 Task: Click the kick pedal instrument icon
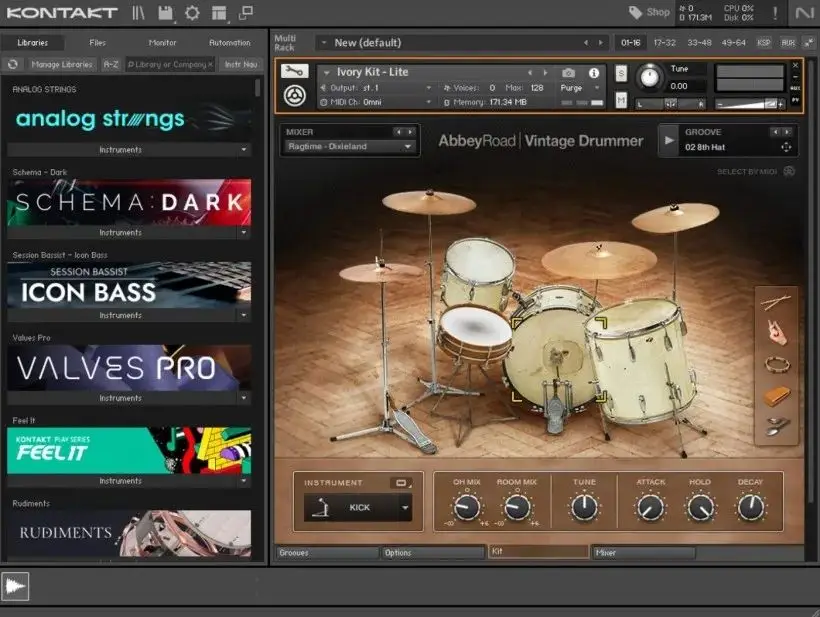[320, 508]
